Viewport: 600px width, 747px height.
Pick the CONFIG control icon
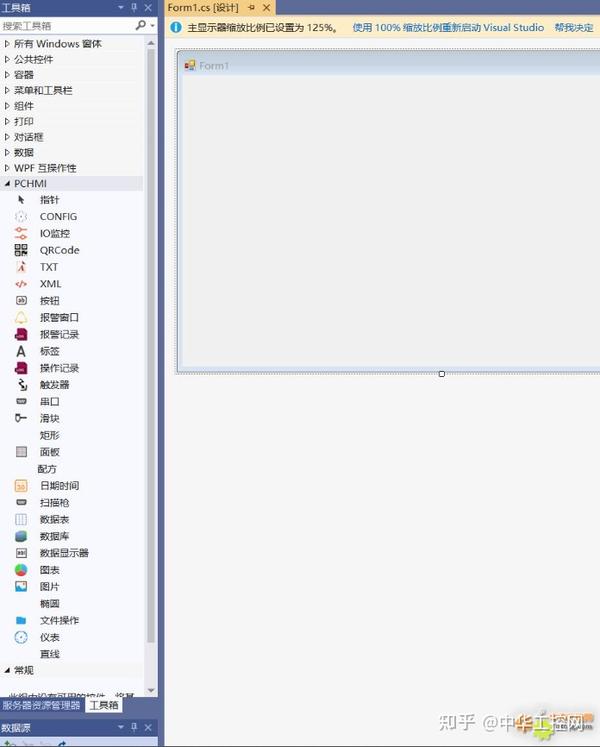pos(21,217)
